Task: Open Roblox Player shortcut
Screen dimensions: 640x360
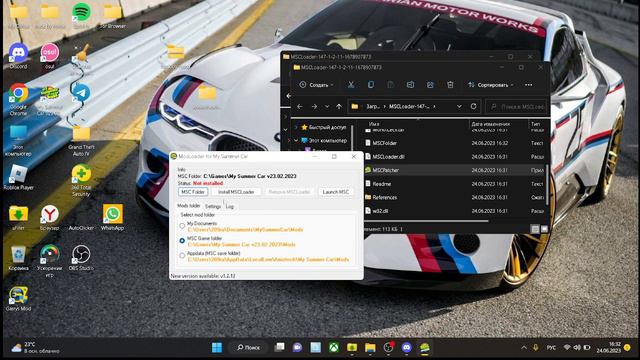Action: [18, 178]
